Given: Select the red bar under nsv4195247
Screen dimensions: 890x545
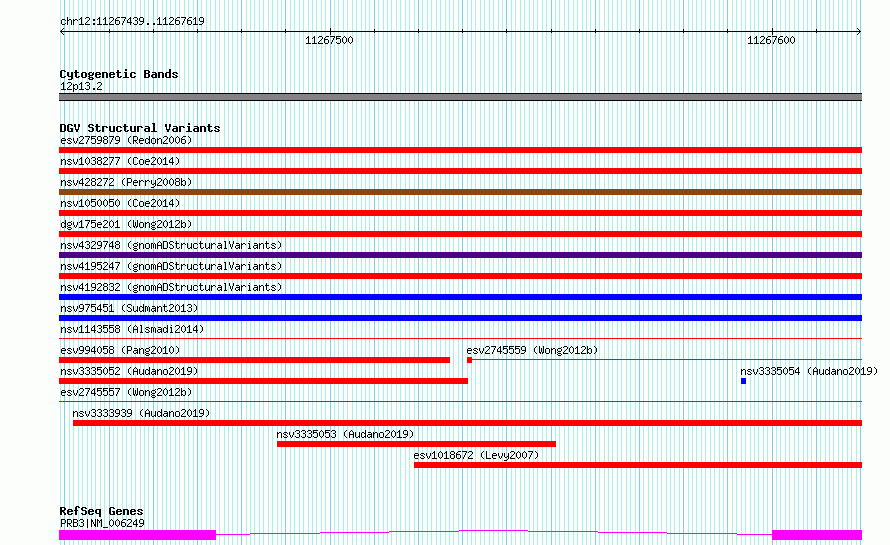Looking at the screenshot, I should [460, 276].
